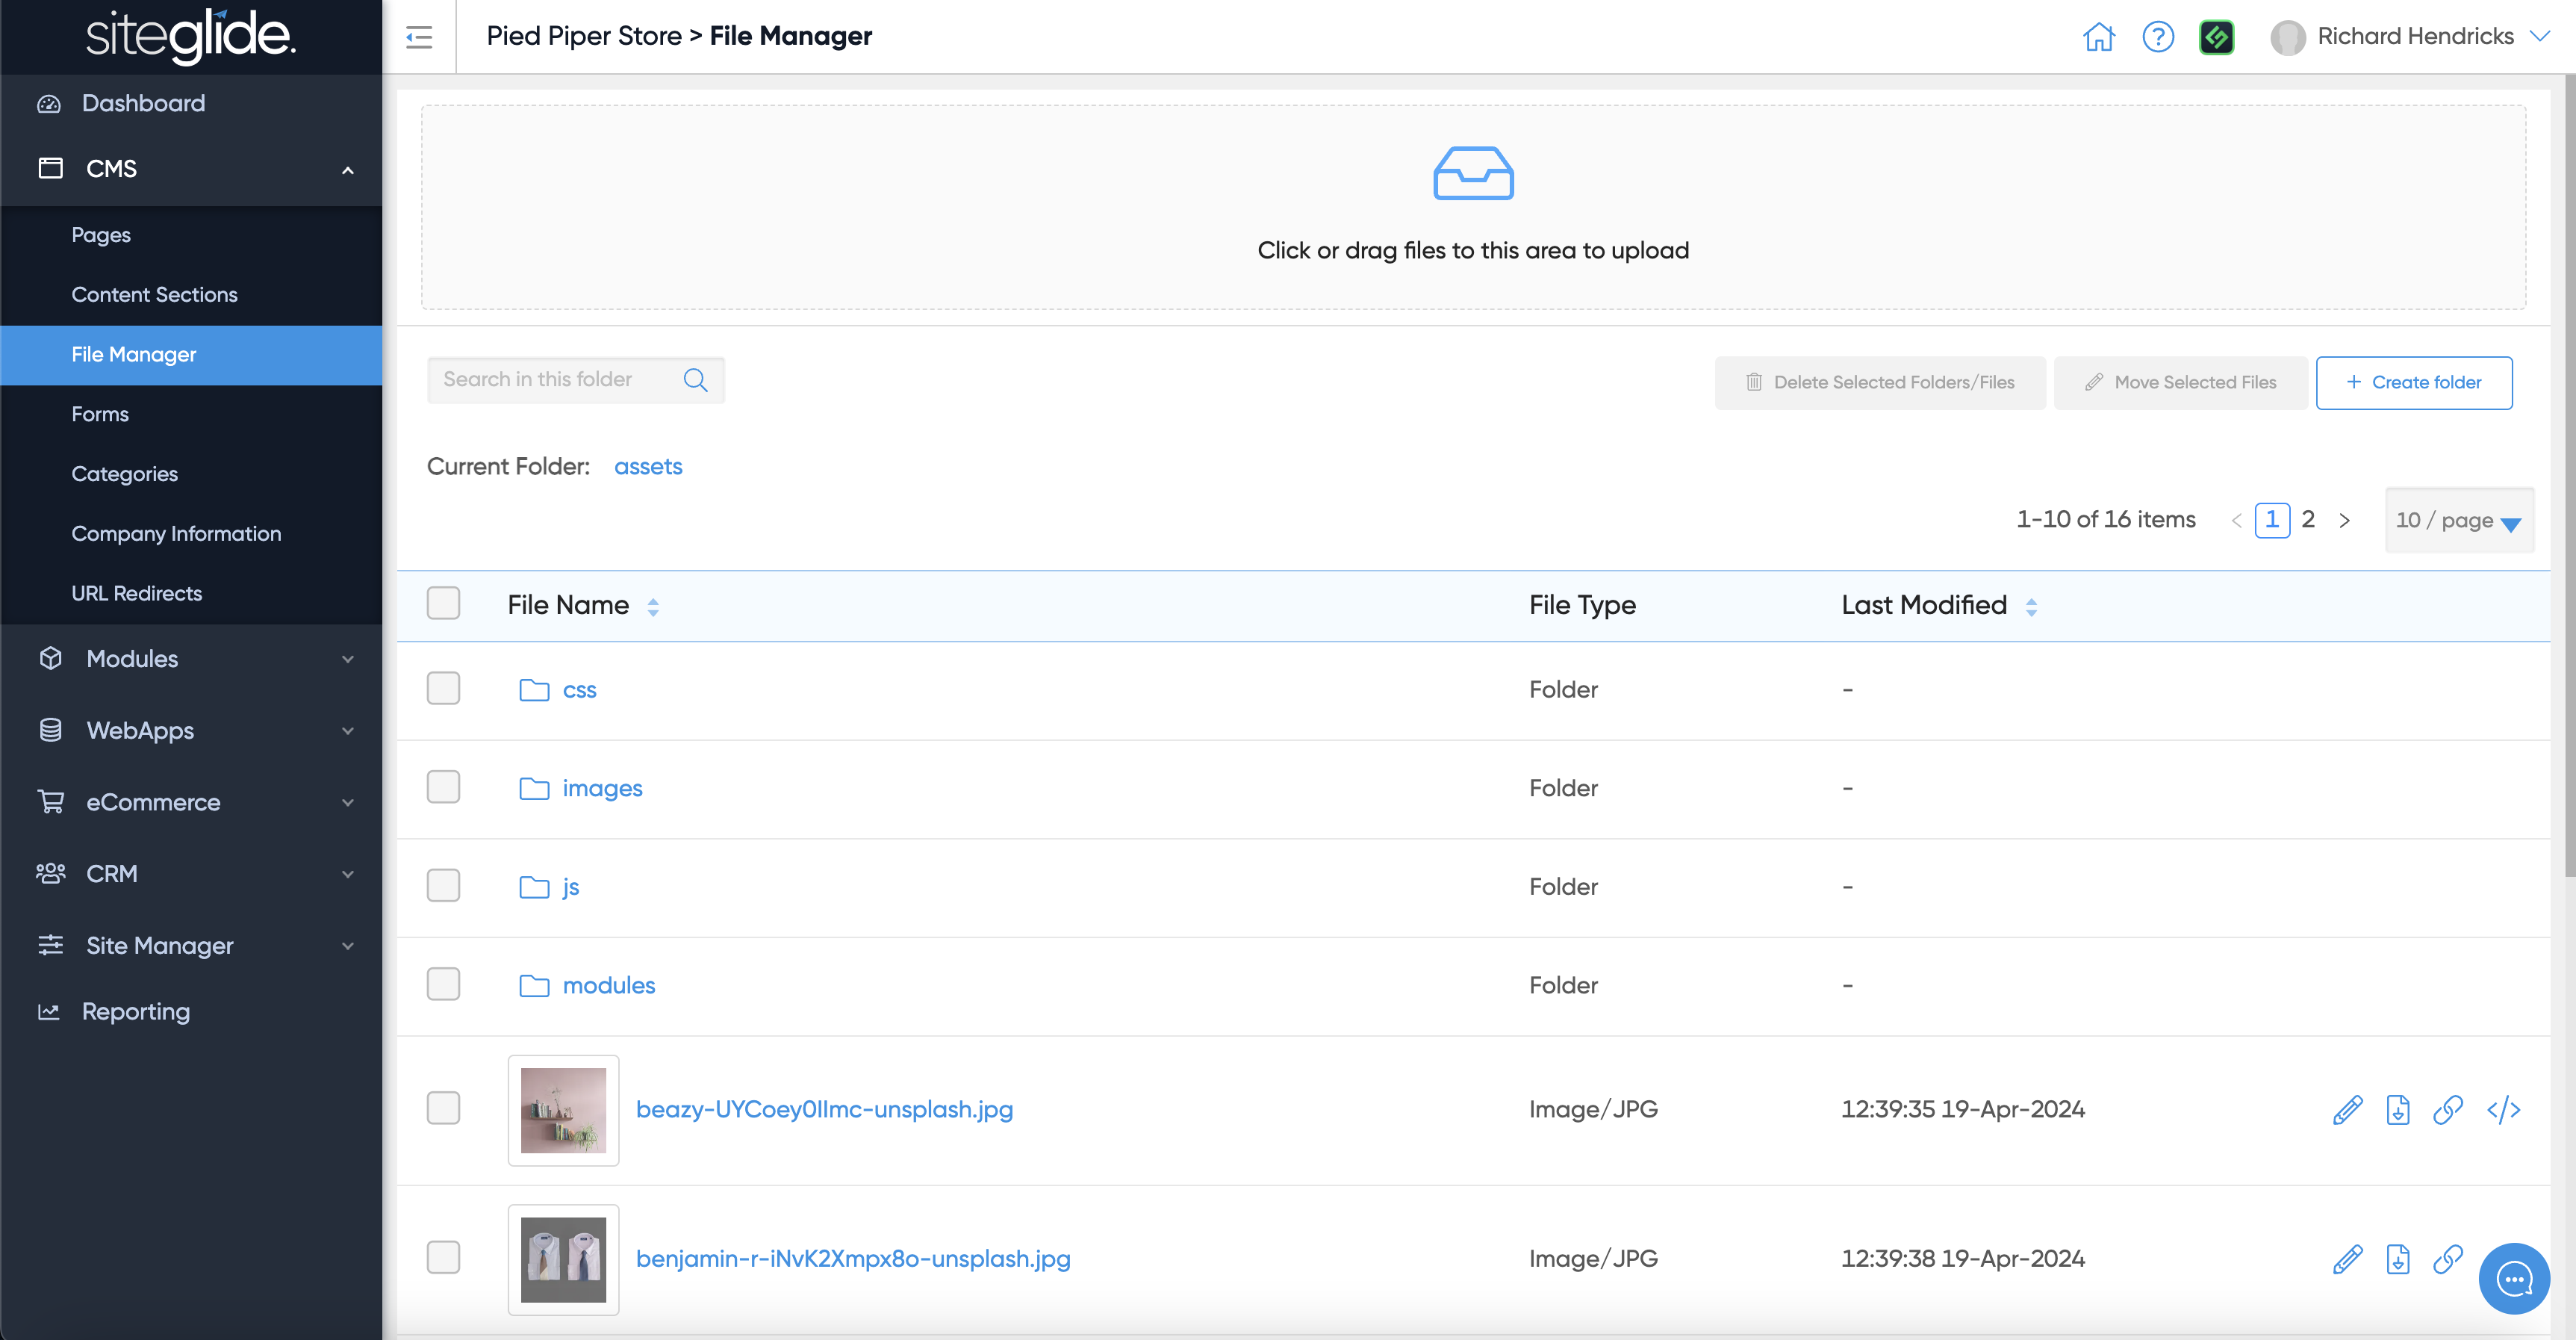The image size is (2576, 1340).
Task: Copy link icon for benjamin-r image
Action: [x=2447, y=1259]
